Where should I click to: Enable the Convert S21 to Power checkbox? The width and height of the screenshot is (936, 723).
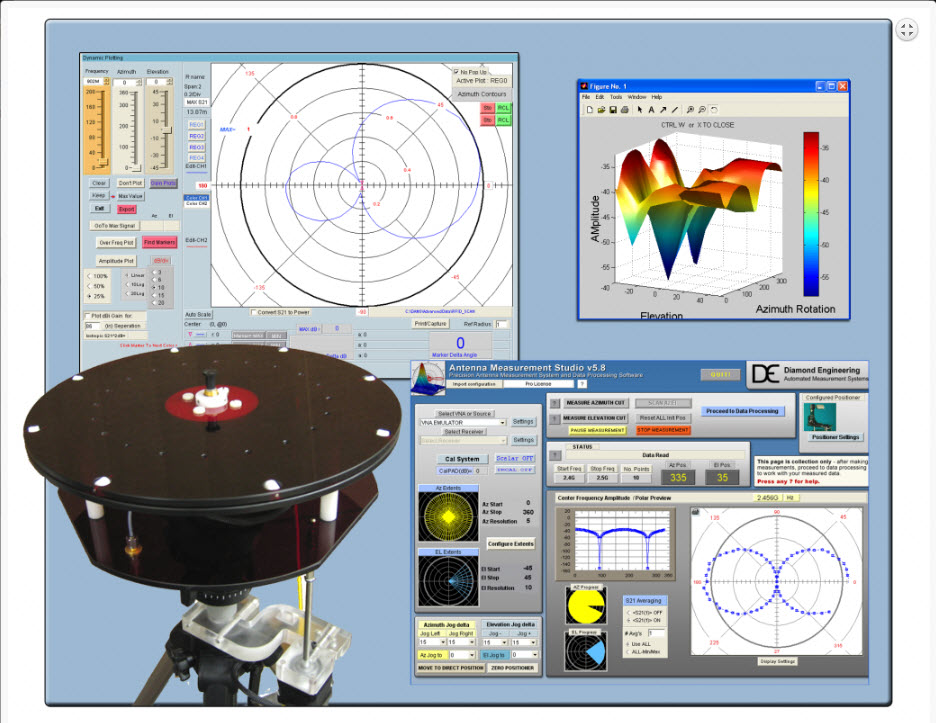(254, 312)
